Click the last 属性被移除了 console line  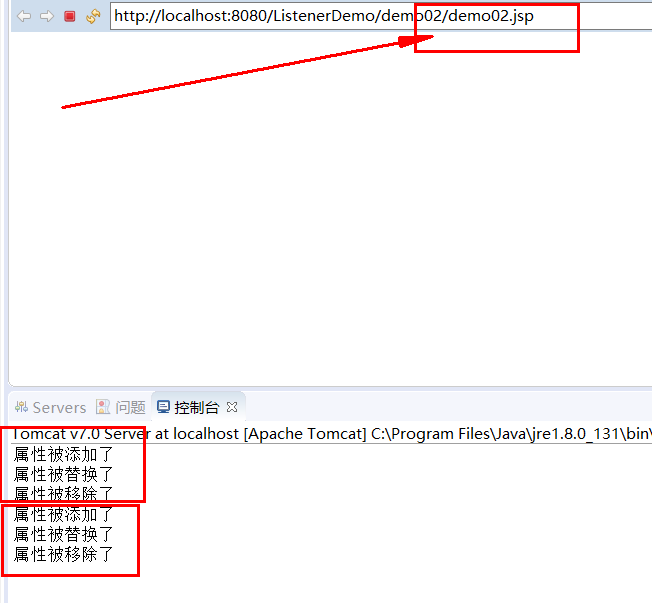click(x=63, y=554)
